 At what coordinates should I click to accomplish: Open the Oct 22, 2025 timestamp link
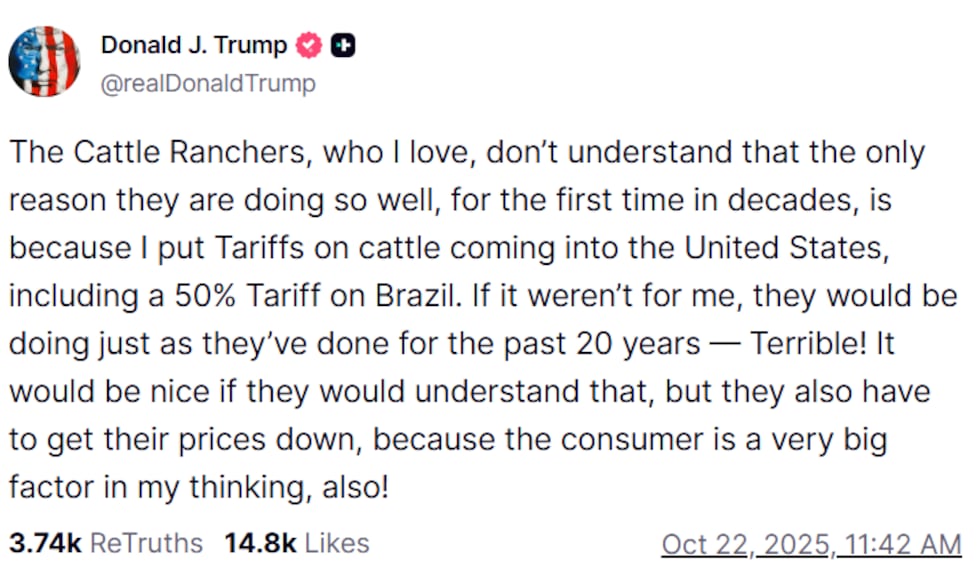[x=810, y=543]
